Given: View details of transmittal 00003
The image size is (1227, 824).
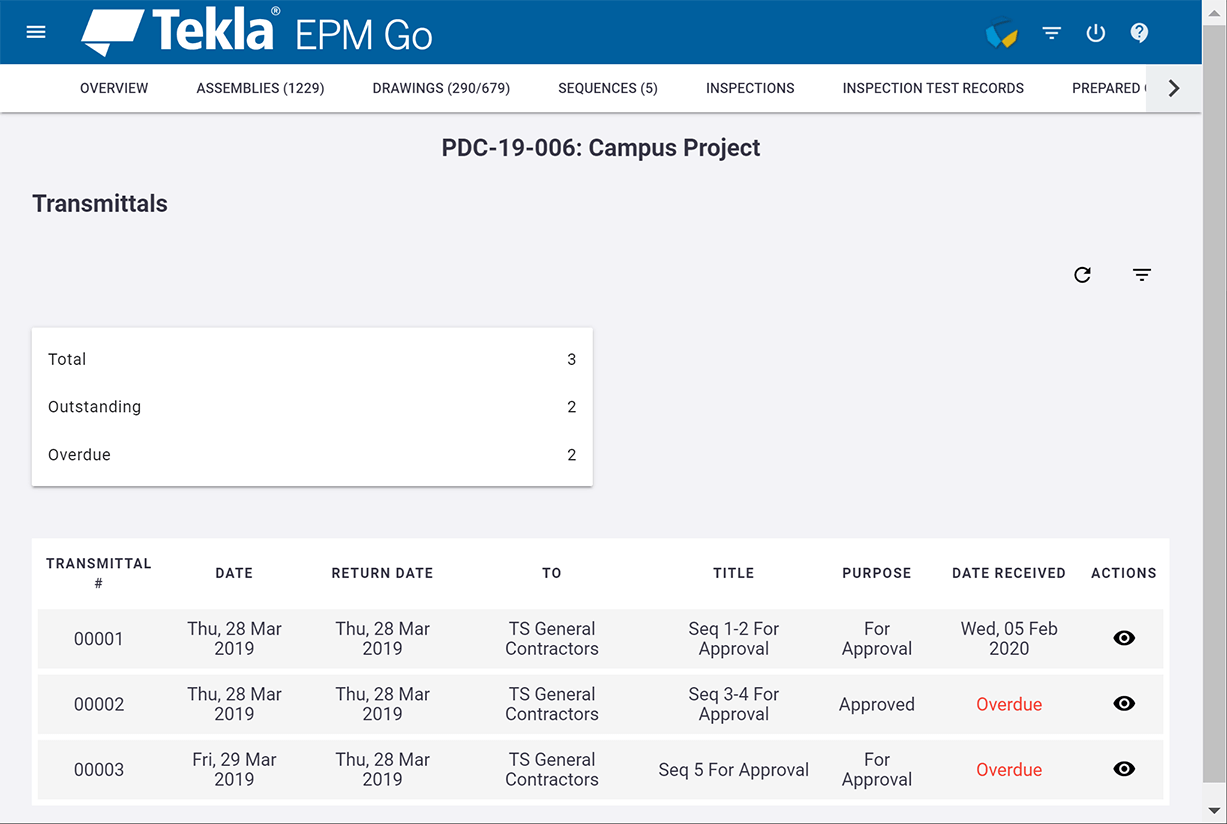Looking at the screenshot, I should (1123, 769).
